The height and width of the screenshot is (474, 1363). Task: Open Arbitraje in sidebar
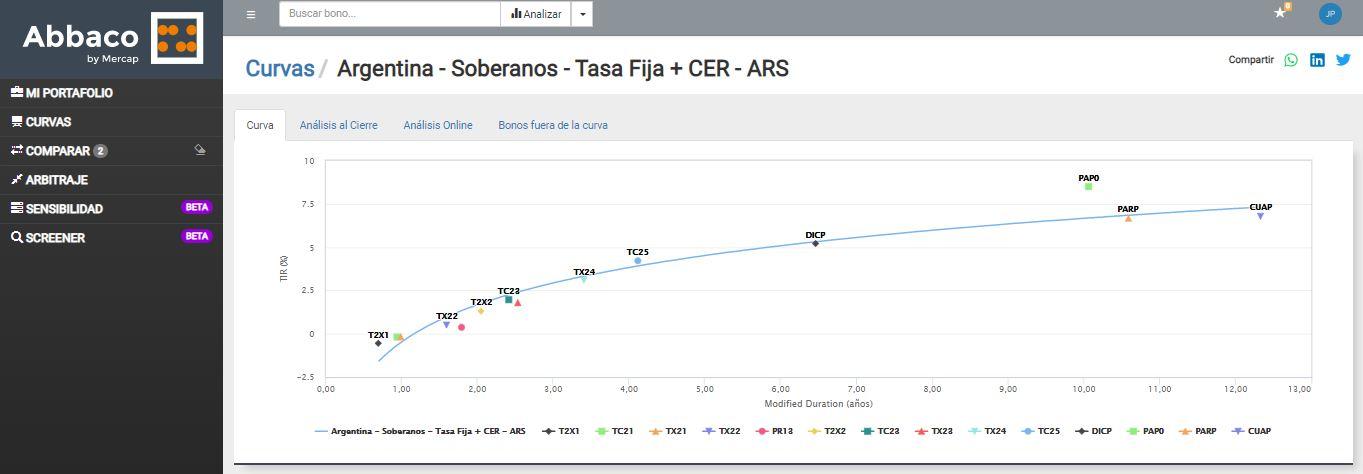tap(111, 180)
